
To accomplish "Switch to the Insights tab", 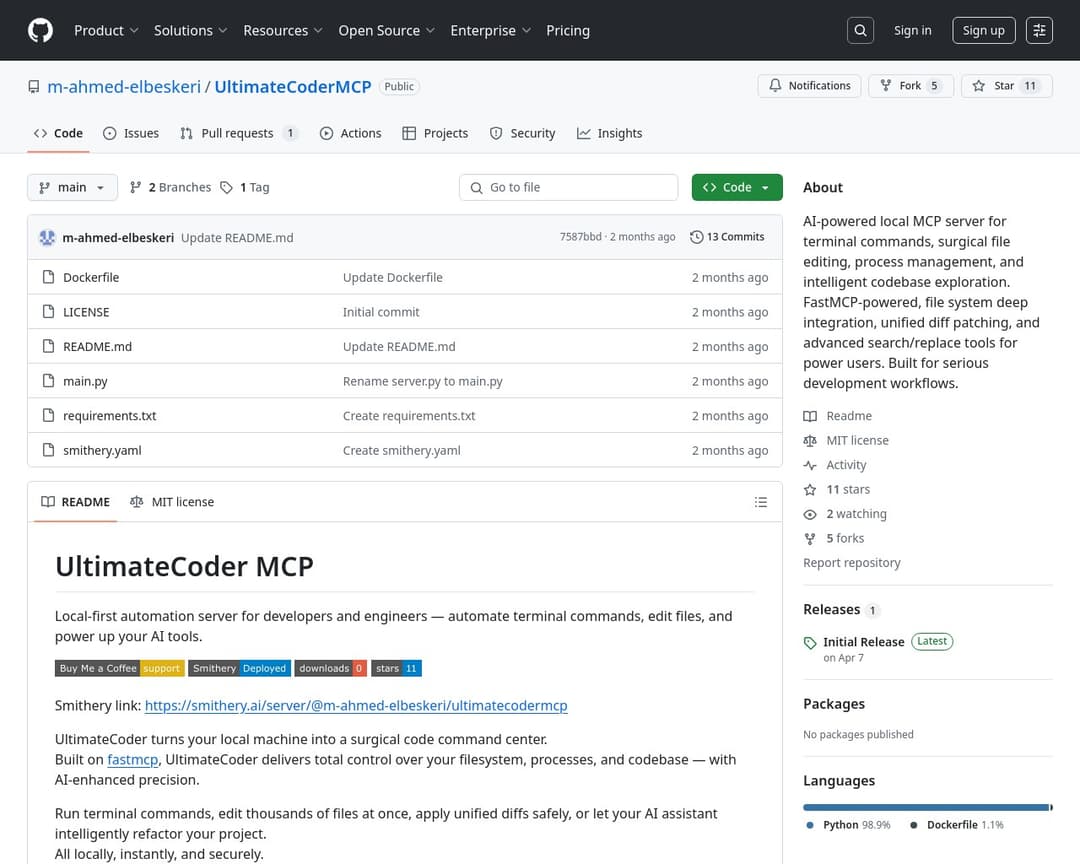I will pyautogui.click(x=610, y=134).
